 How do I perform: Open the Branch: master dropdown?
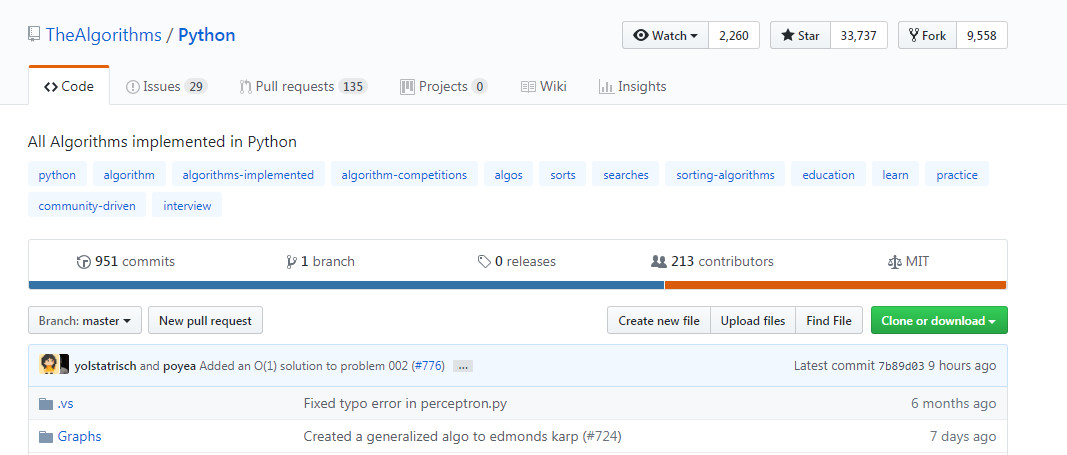[x=85, y=320]
